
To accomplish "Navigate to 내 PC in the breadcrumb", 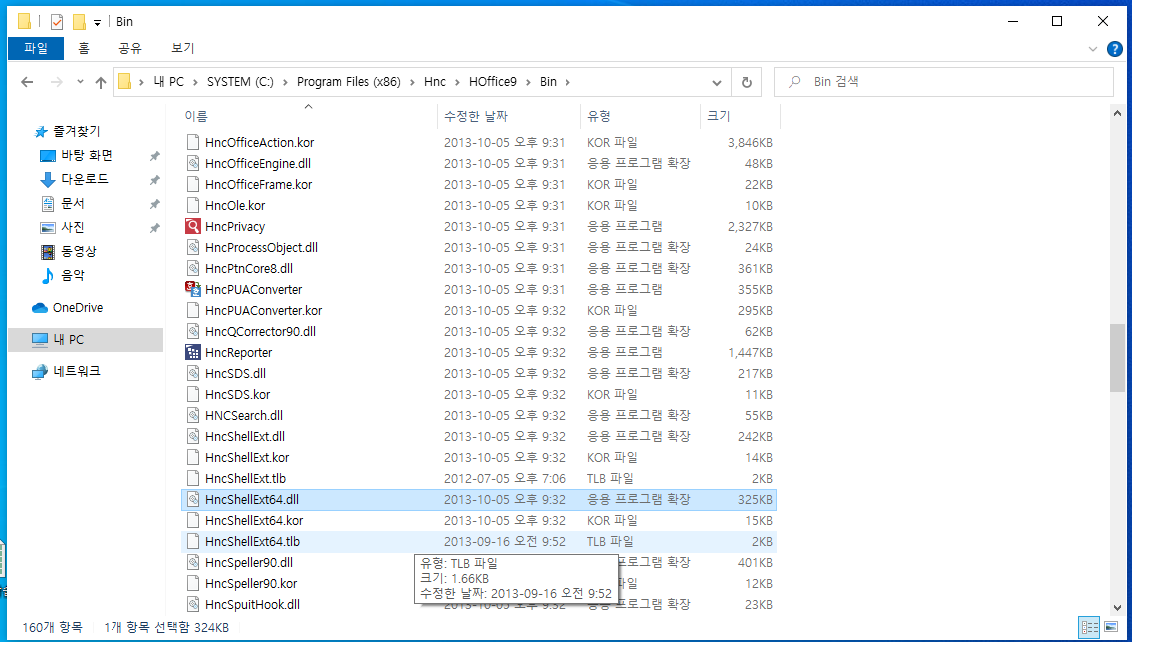I will pos(169,82).
